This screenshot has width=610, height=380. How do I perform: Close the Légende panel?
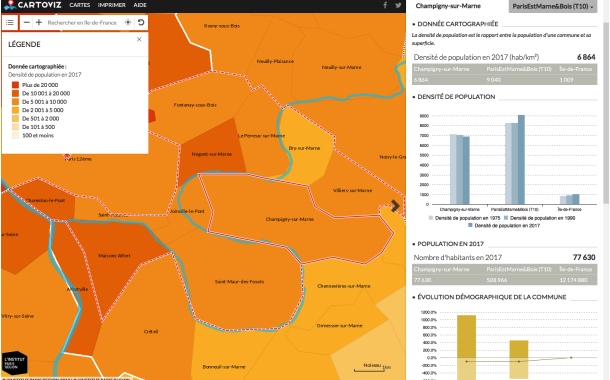pyautogui.click(x=139, y=39)
